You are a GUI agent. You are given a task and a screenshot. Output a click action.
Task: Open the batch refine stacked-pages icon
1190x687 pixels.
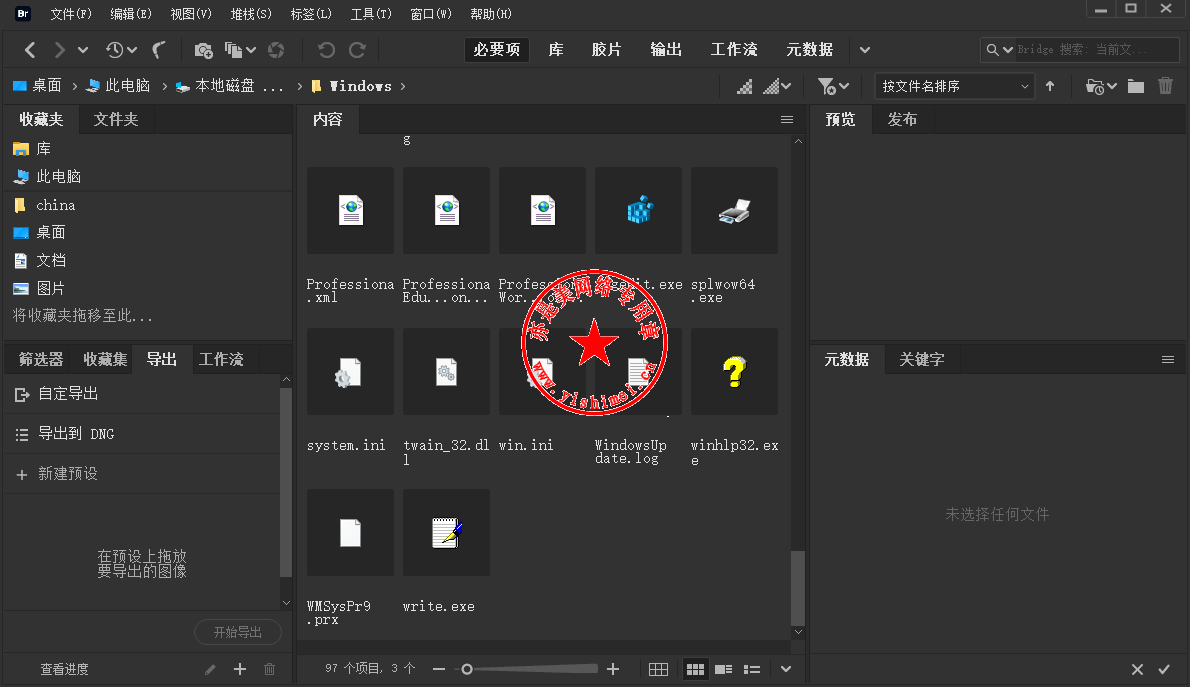[233, 50]
